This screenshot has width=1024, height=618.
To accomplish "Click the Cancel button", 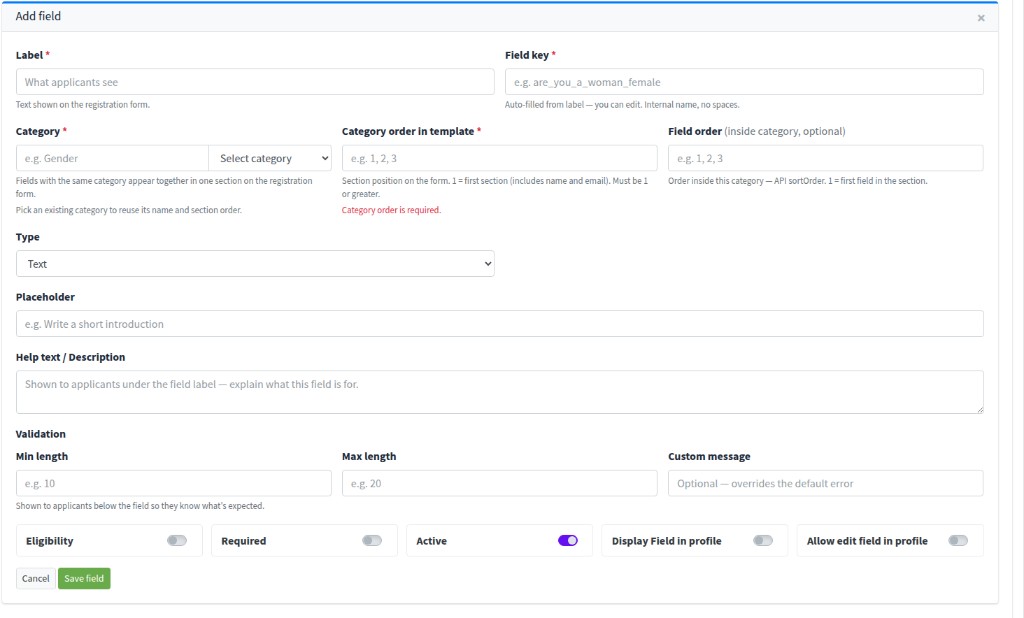I will [35, 578].
